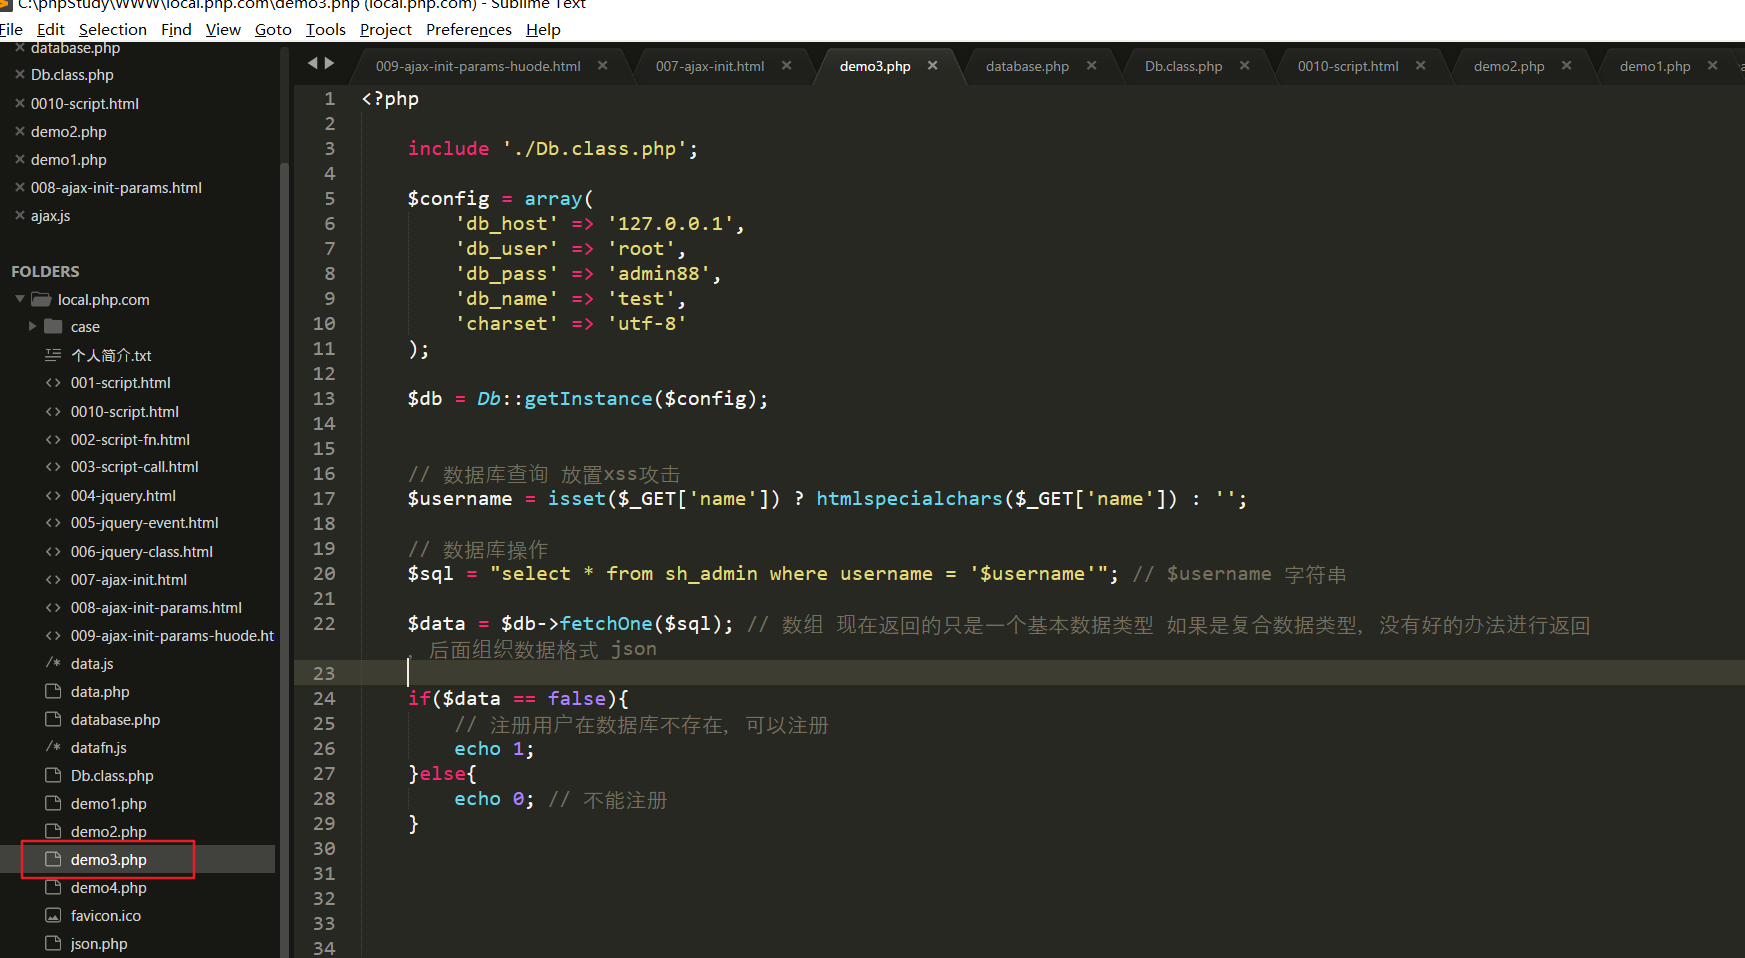Open the Goto menu
The height and width of the screenshot is (958, 1745).
point(272,30)
